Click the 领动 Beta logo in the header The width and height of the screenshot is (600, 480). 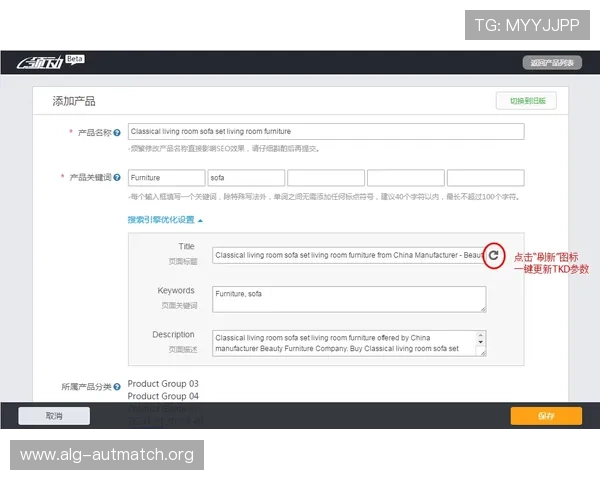(51, 61)
